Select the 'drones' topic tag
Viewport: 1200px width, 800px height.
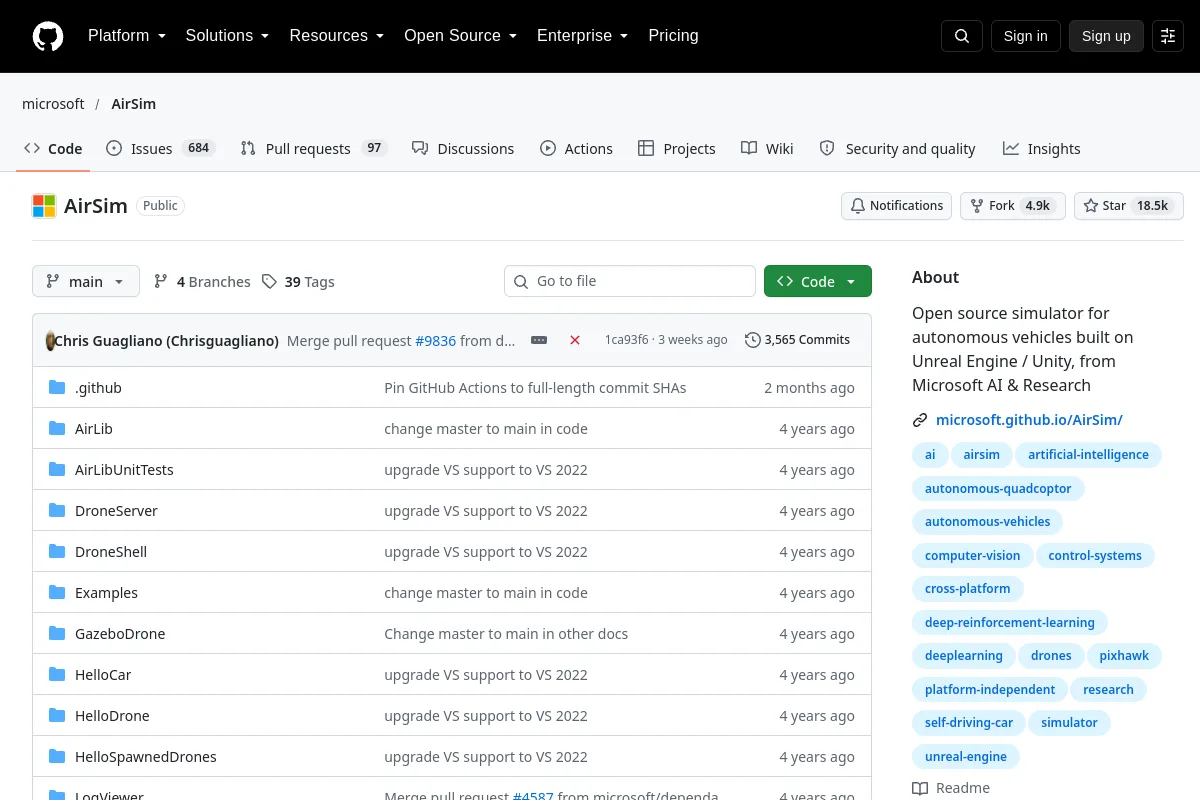tap(1051, 657)
